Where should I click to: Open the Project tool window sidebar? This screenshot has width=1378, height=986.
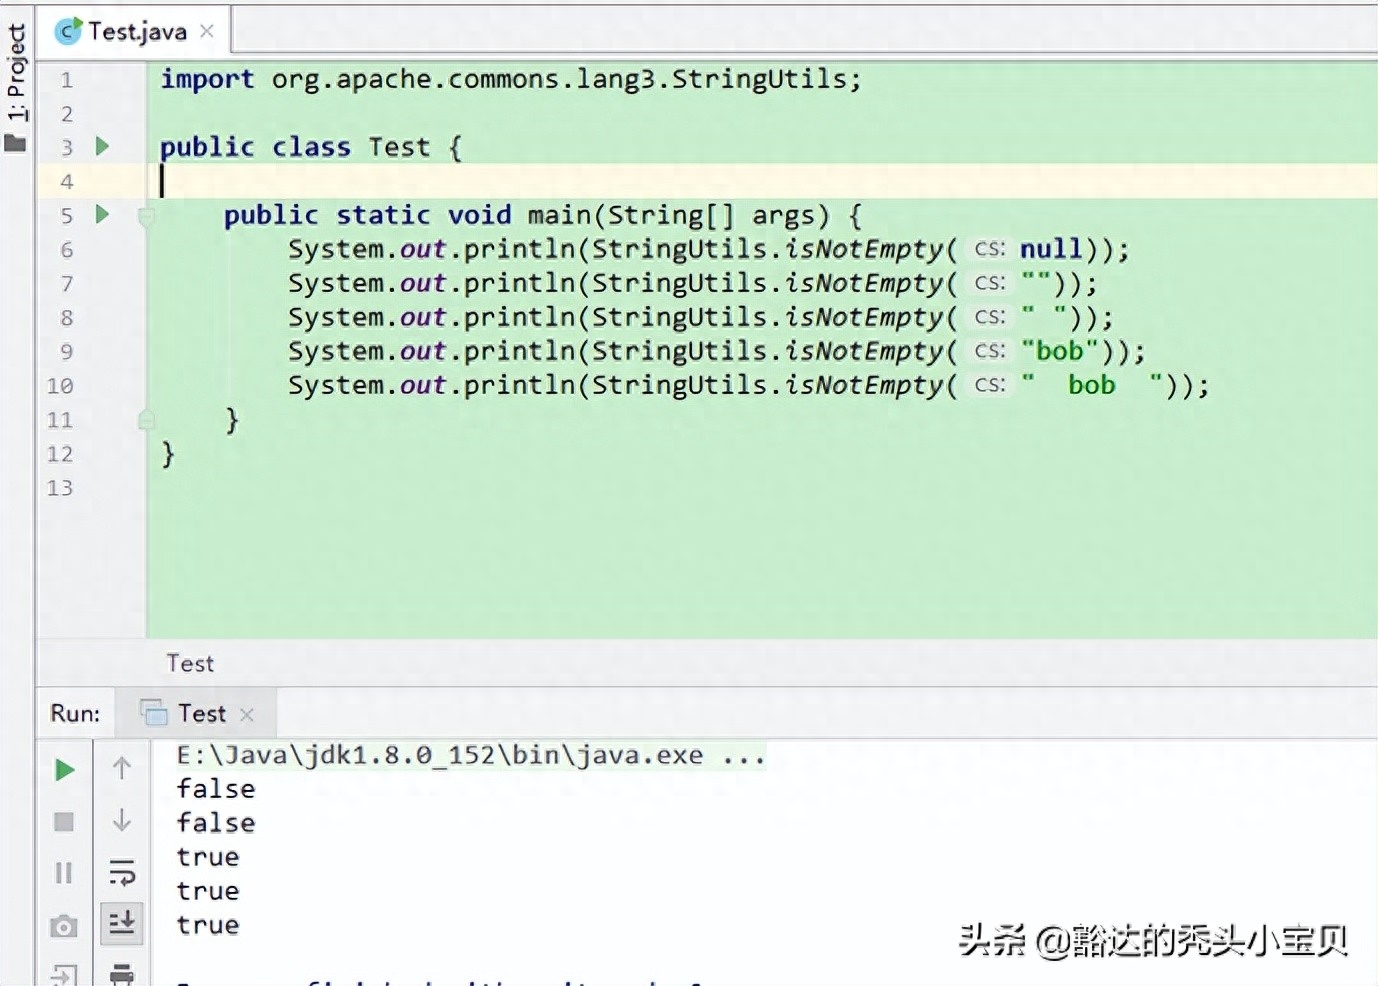point(16,87)
